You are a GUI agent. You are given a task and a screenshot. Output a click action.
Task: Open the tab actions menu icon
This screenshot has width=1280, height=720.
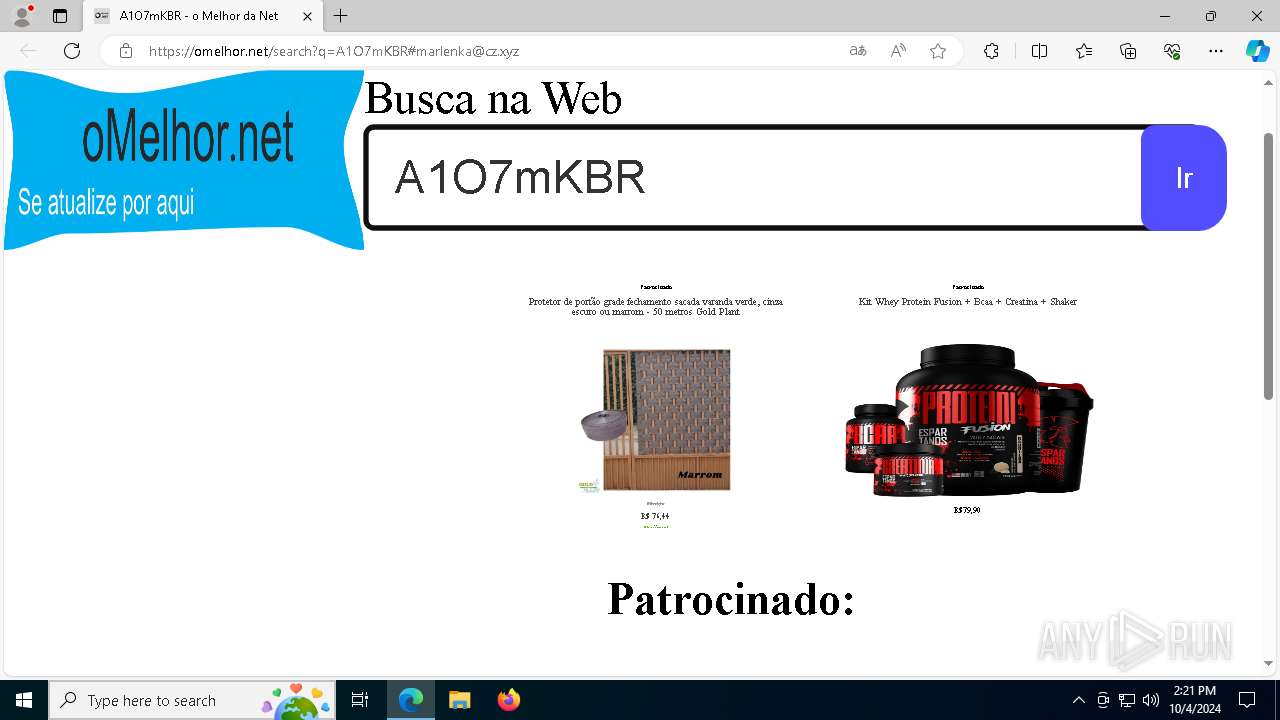tap(60, 16)
